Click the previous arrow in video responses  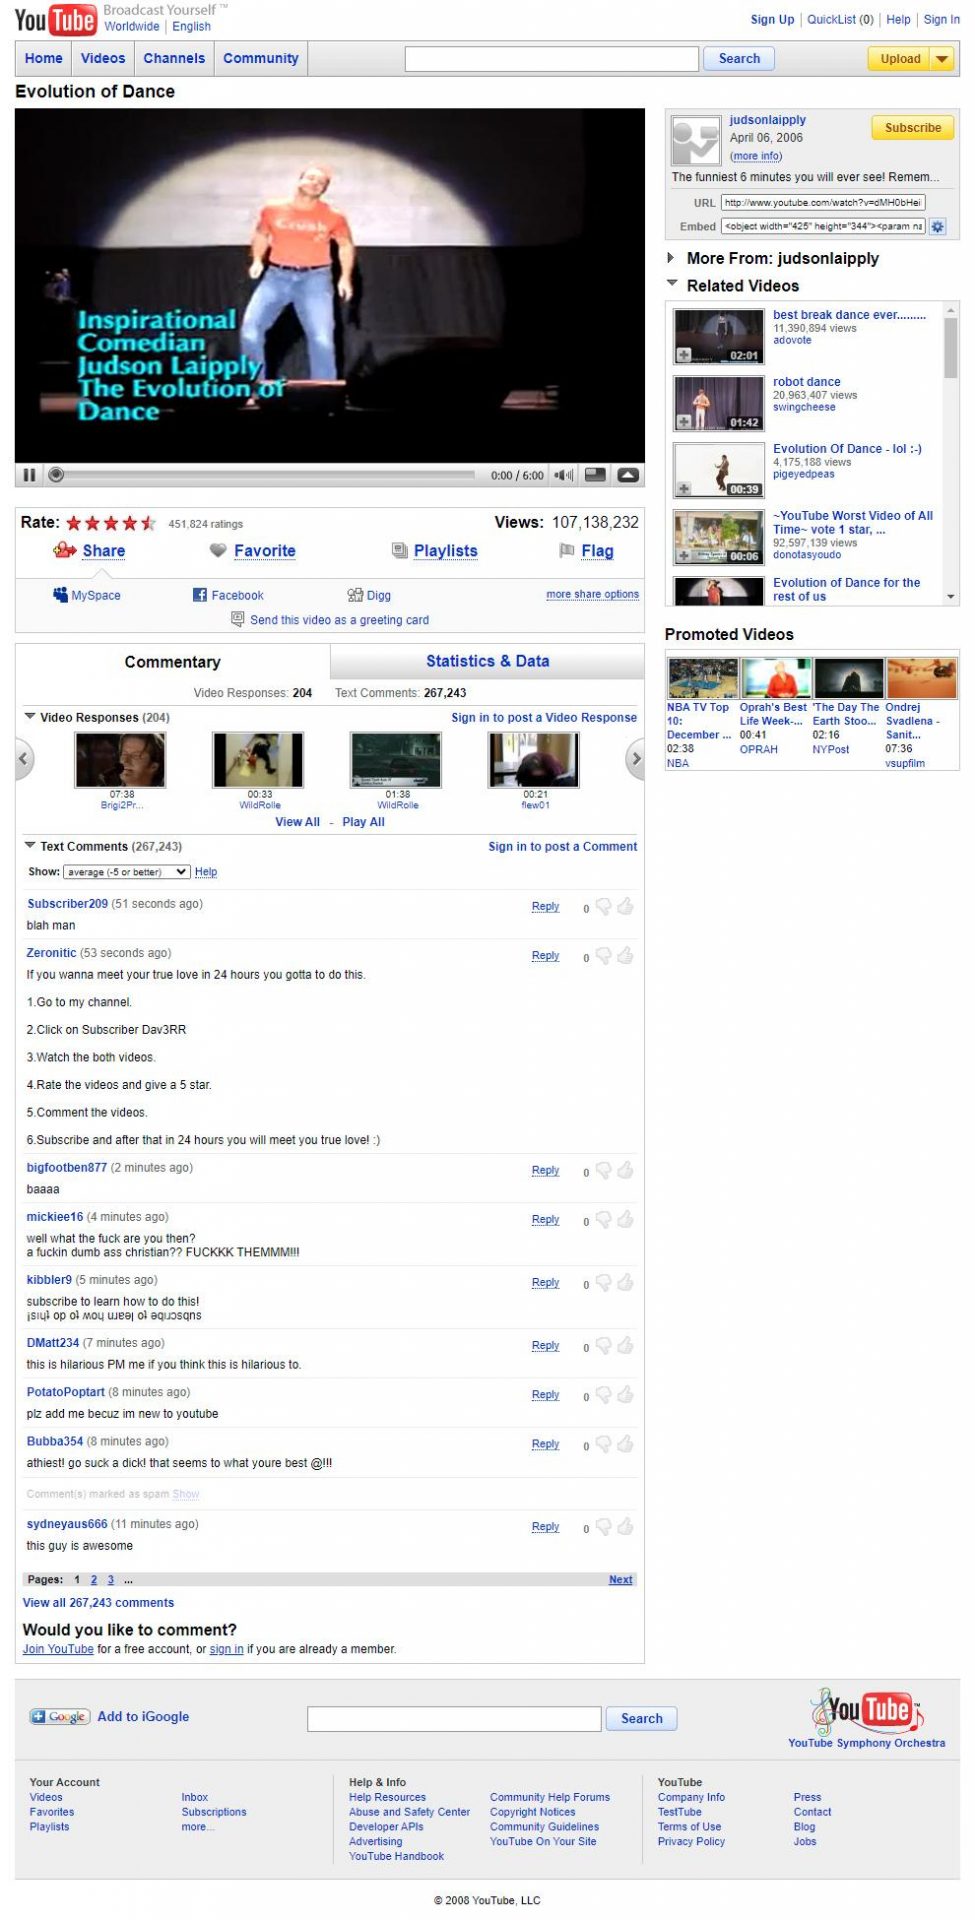pos(24,759)
